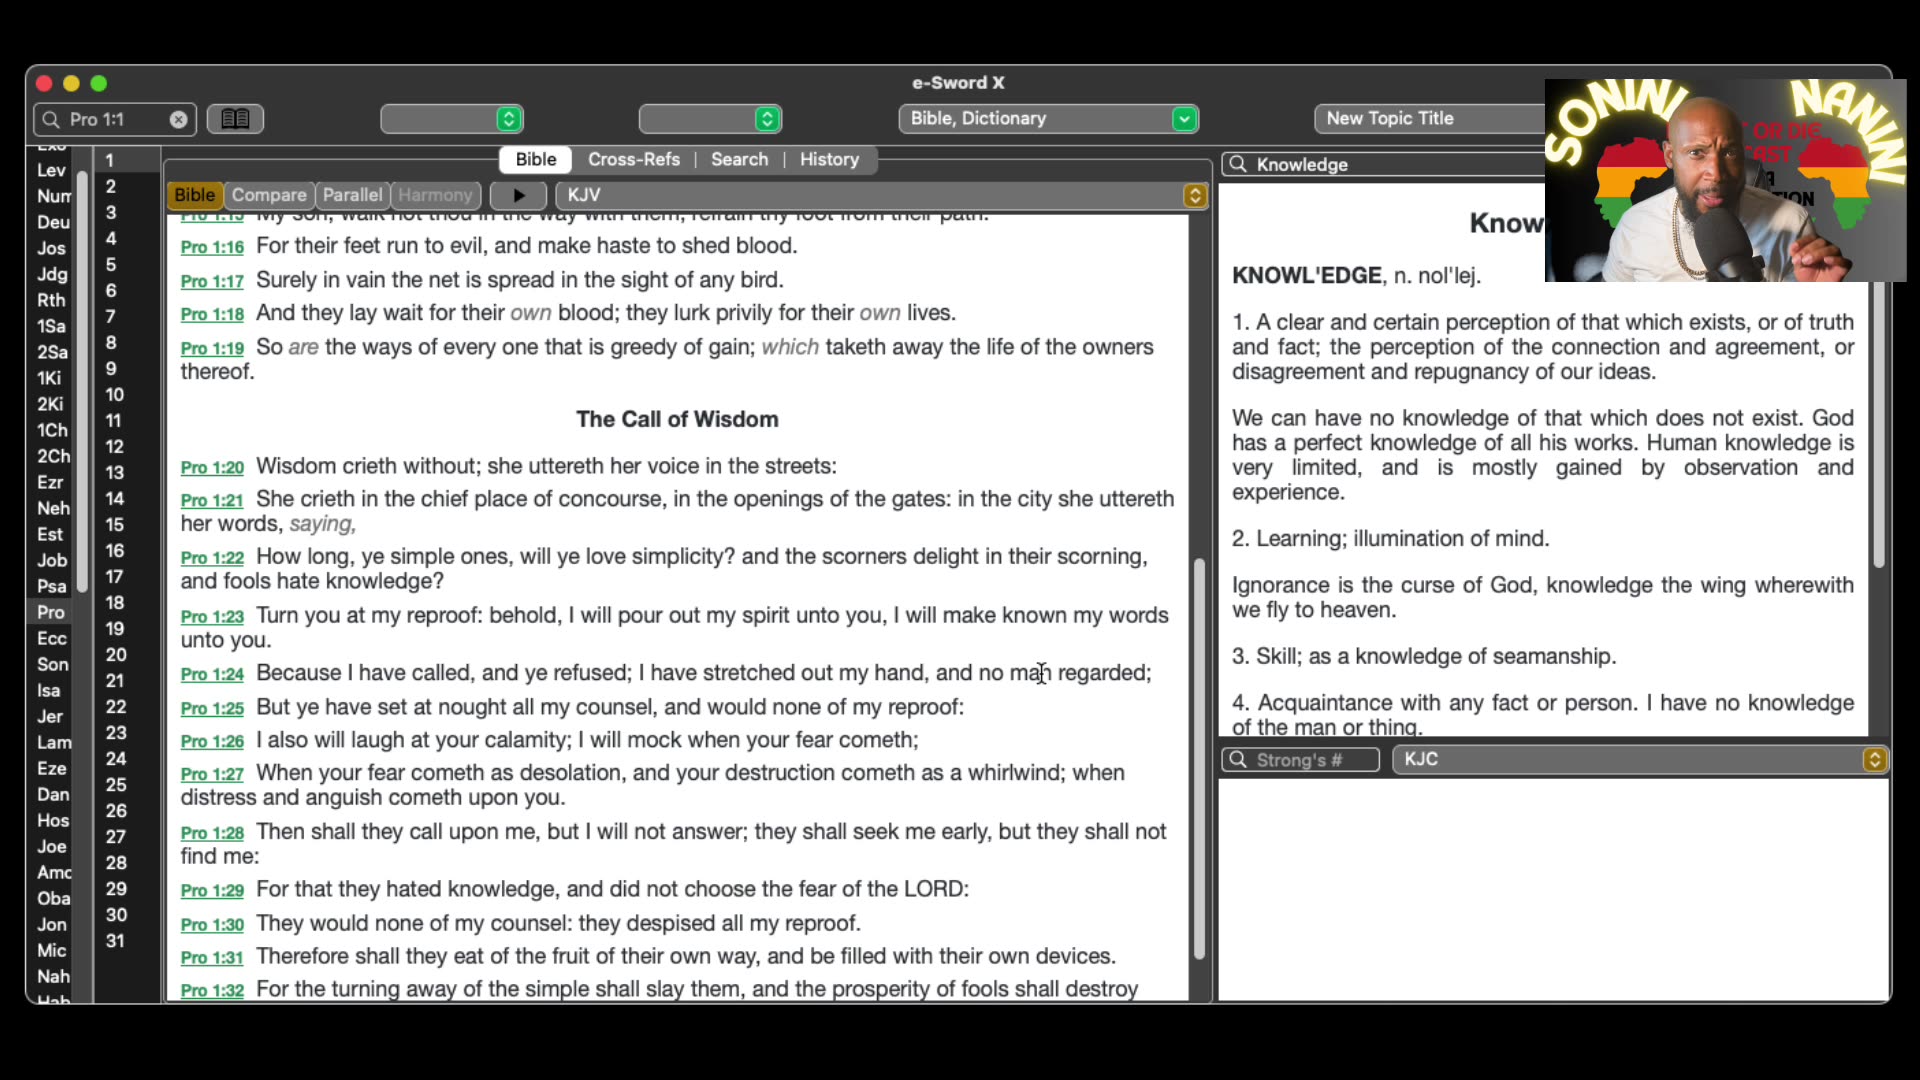Screen dimensions: 1920x1080
Task: Click the verse lookup magnifier icon
Action: pos(51,120)
